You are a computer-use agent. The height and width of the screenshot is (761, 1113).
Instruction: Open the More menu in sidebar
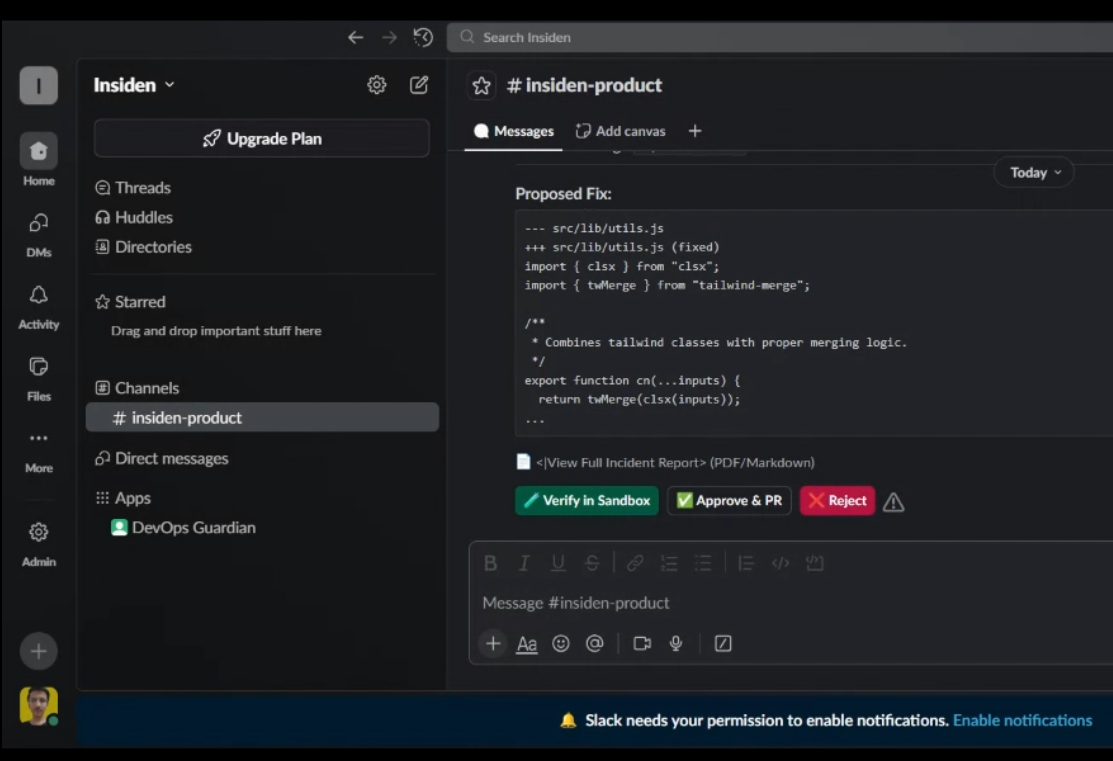(x=38, y=451)
